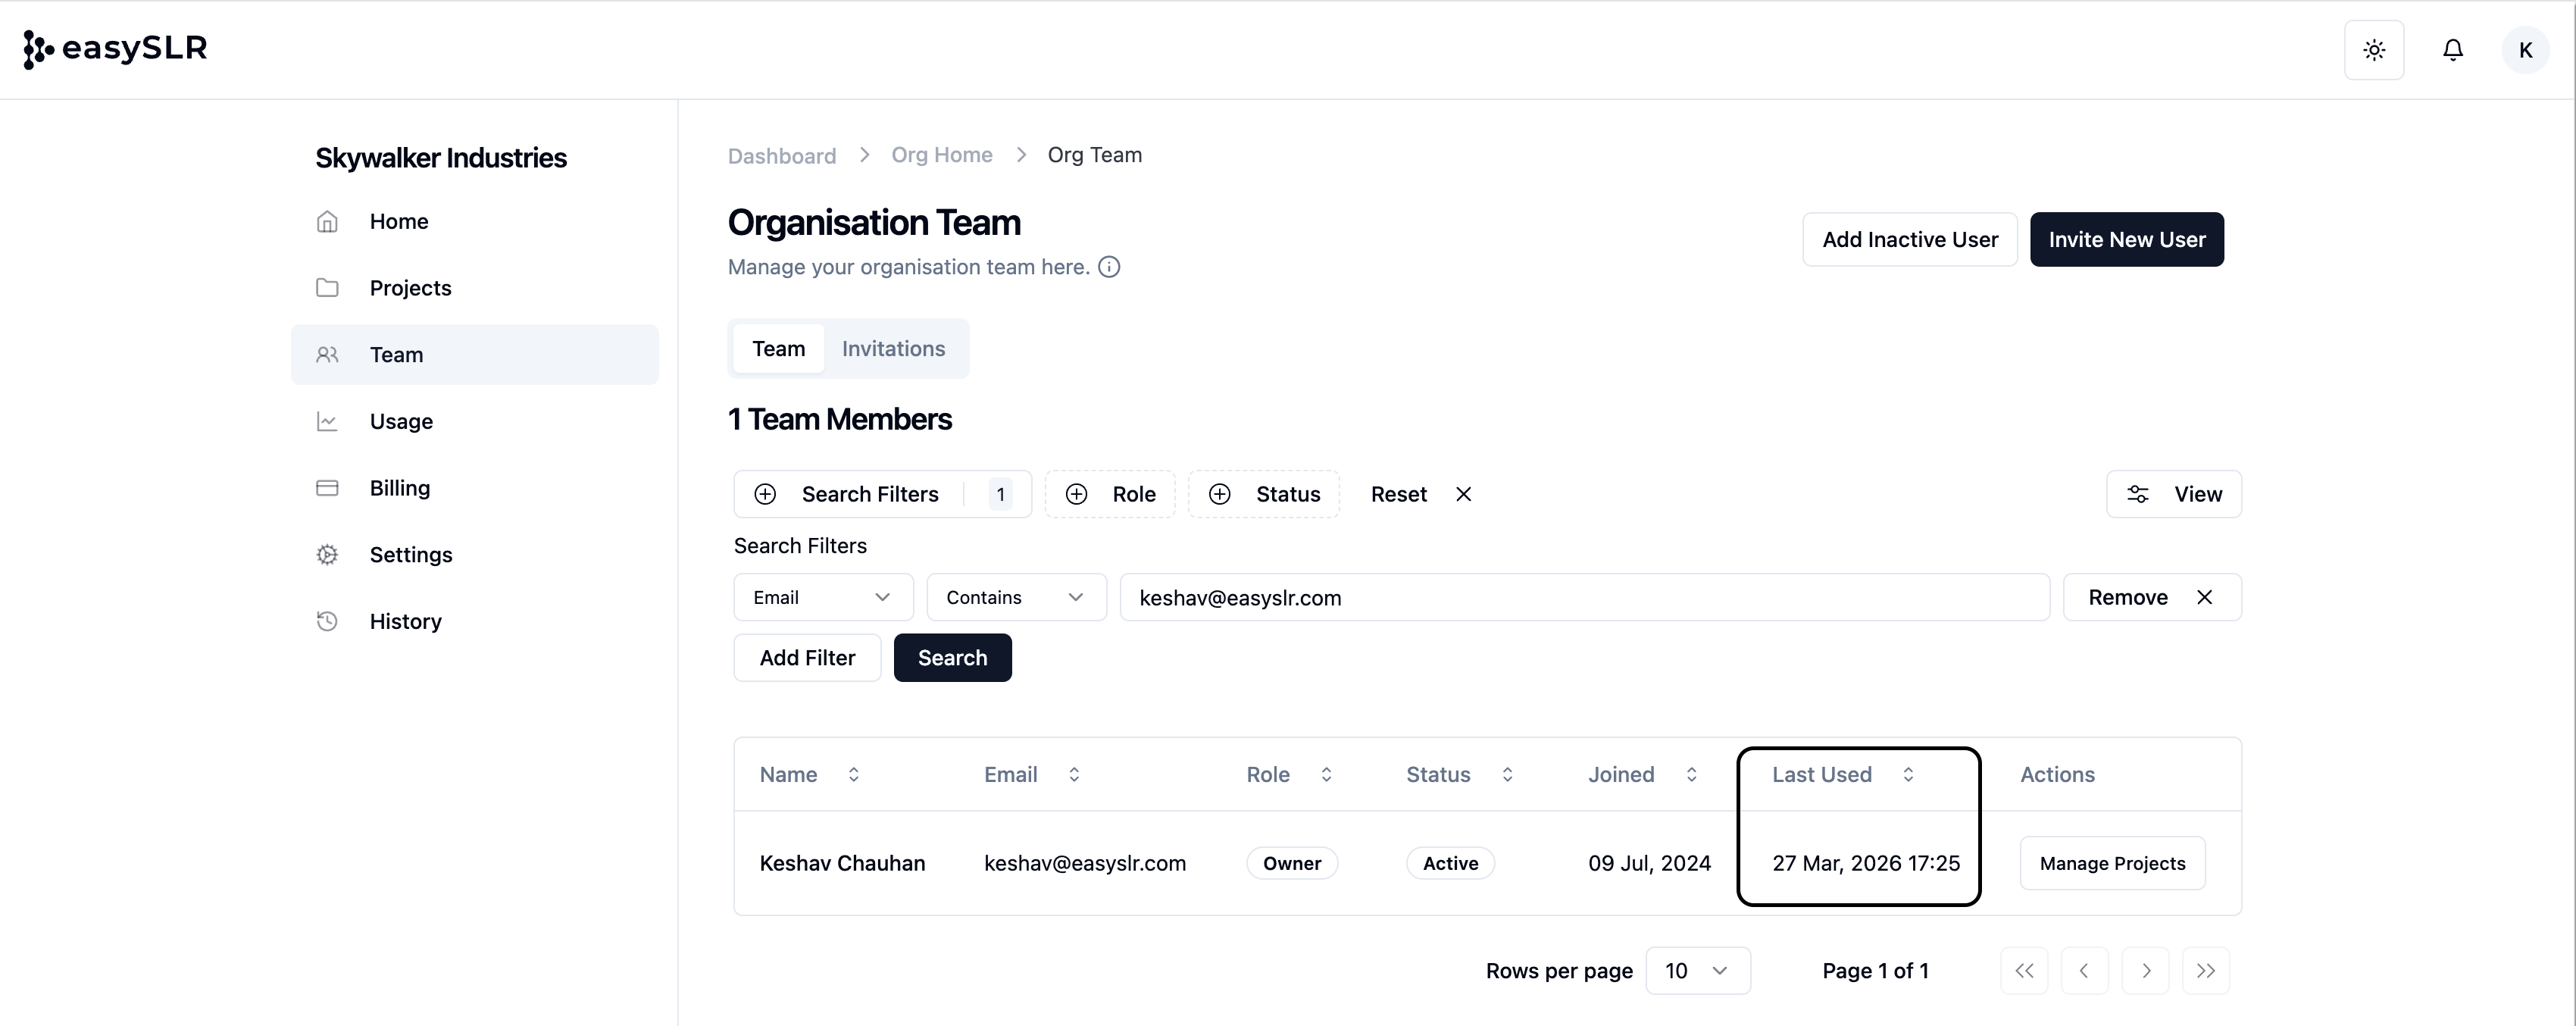The image size is (2576, 1026).
Task: Click the K user avatar
Action: pyautogui.click(x=2525, y=50)
